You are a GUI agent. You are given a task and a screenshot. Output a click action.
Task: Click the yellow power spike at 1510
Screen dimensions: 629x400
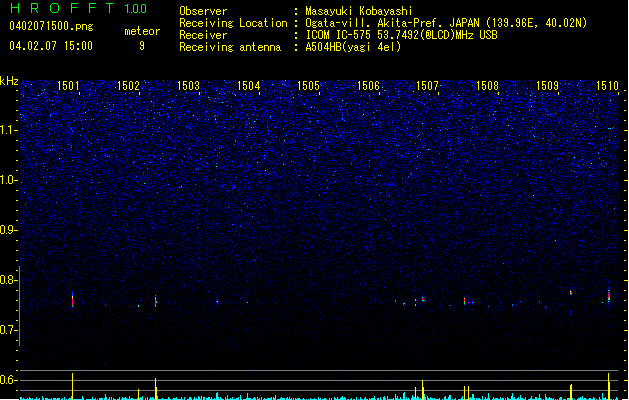click(x=609, y=386)
